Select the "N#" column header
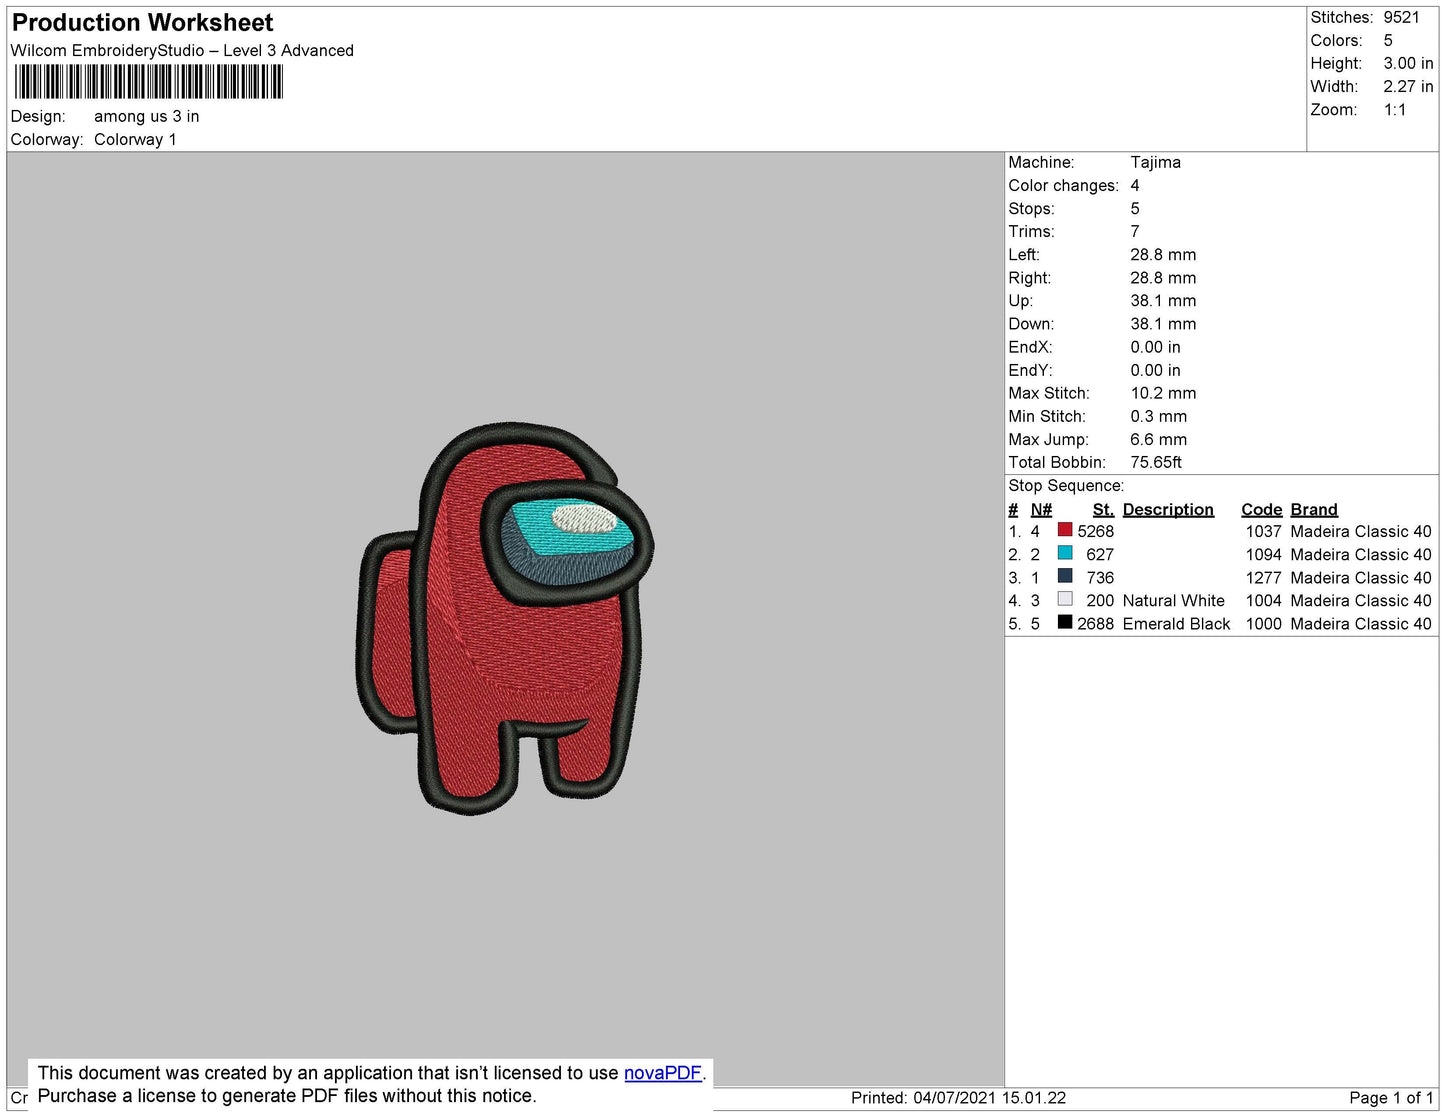Image resolution: width=1445 pixels, height=1117 pixels. tap(1041, 510)
